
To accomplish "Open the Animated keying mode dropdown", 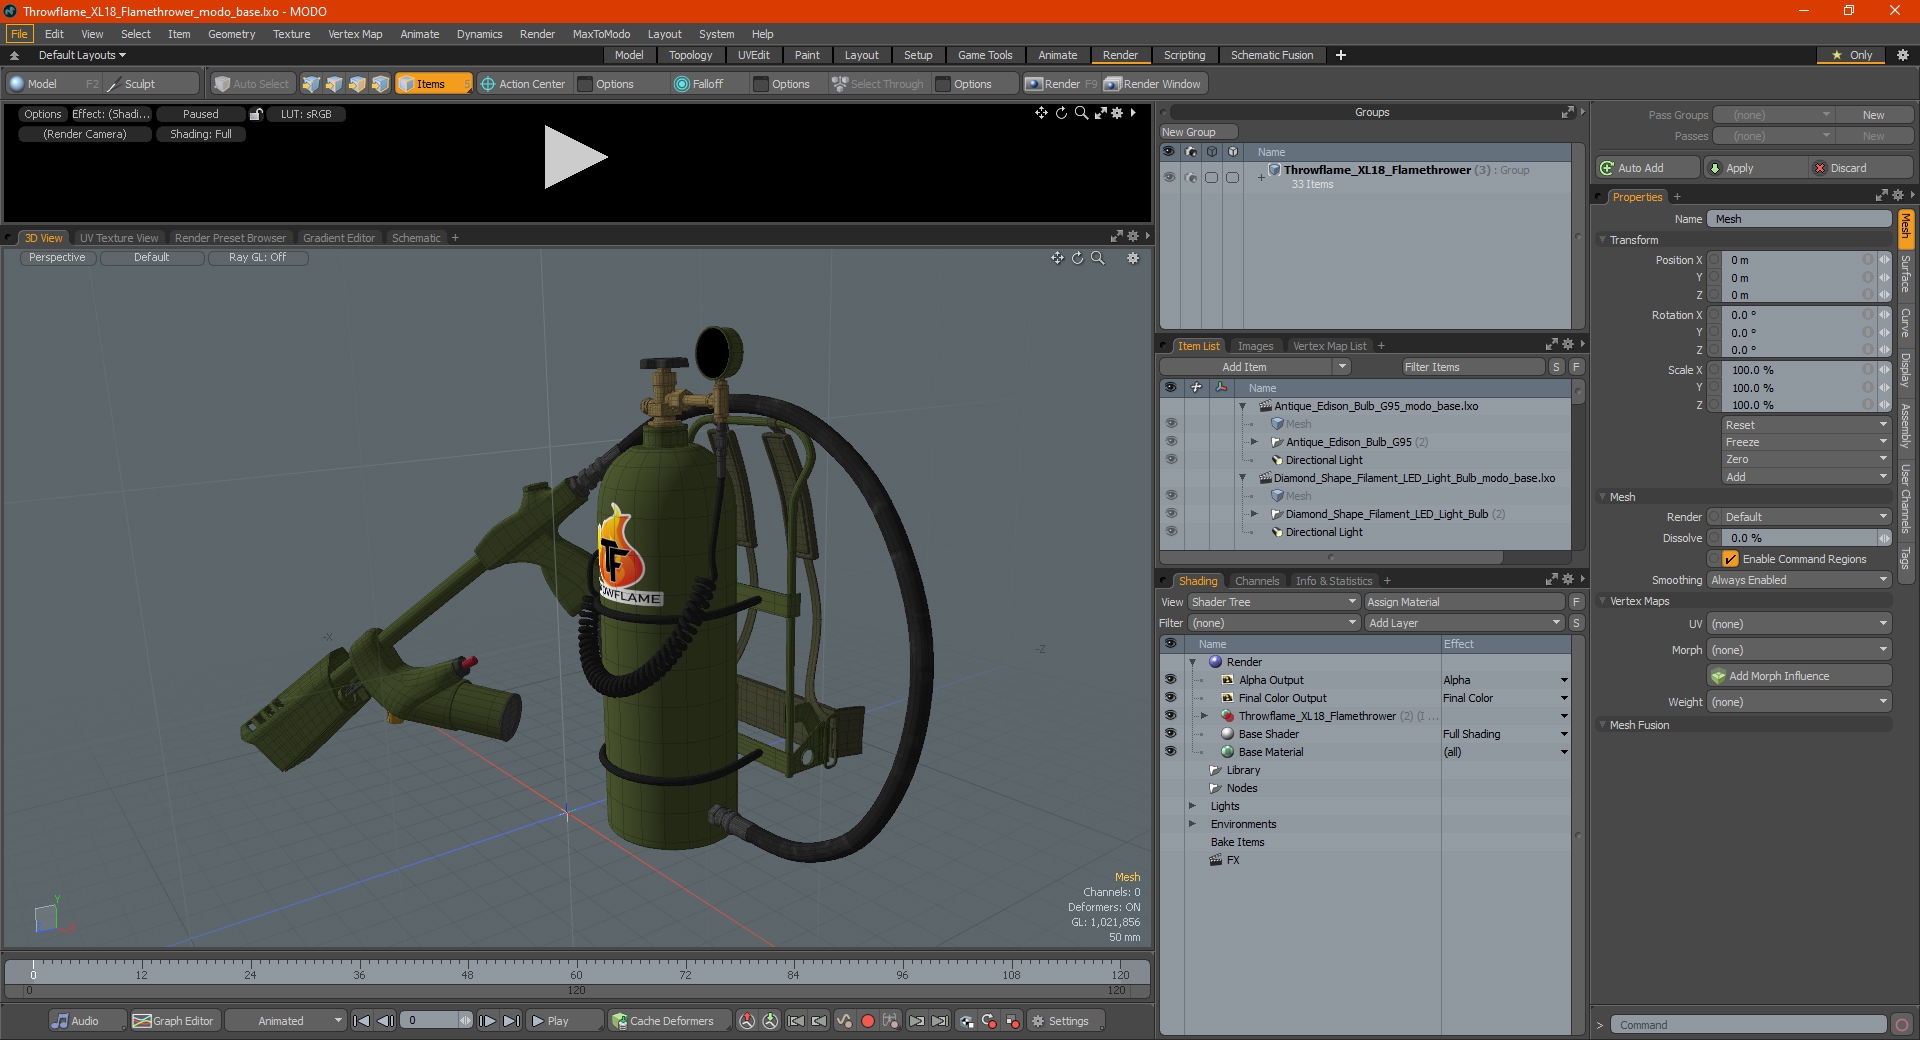I will (x=285, y=1021).
